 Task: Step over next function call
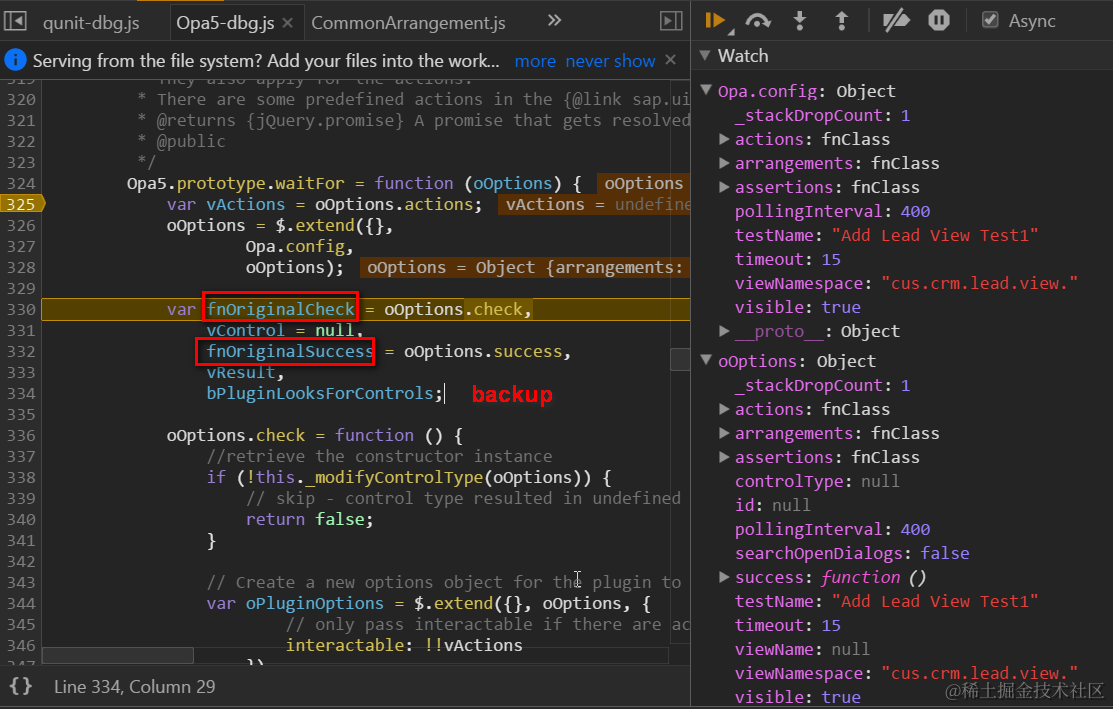coord(758,21)
